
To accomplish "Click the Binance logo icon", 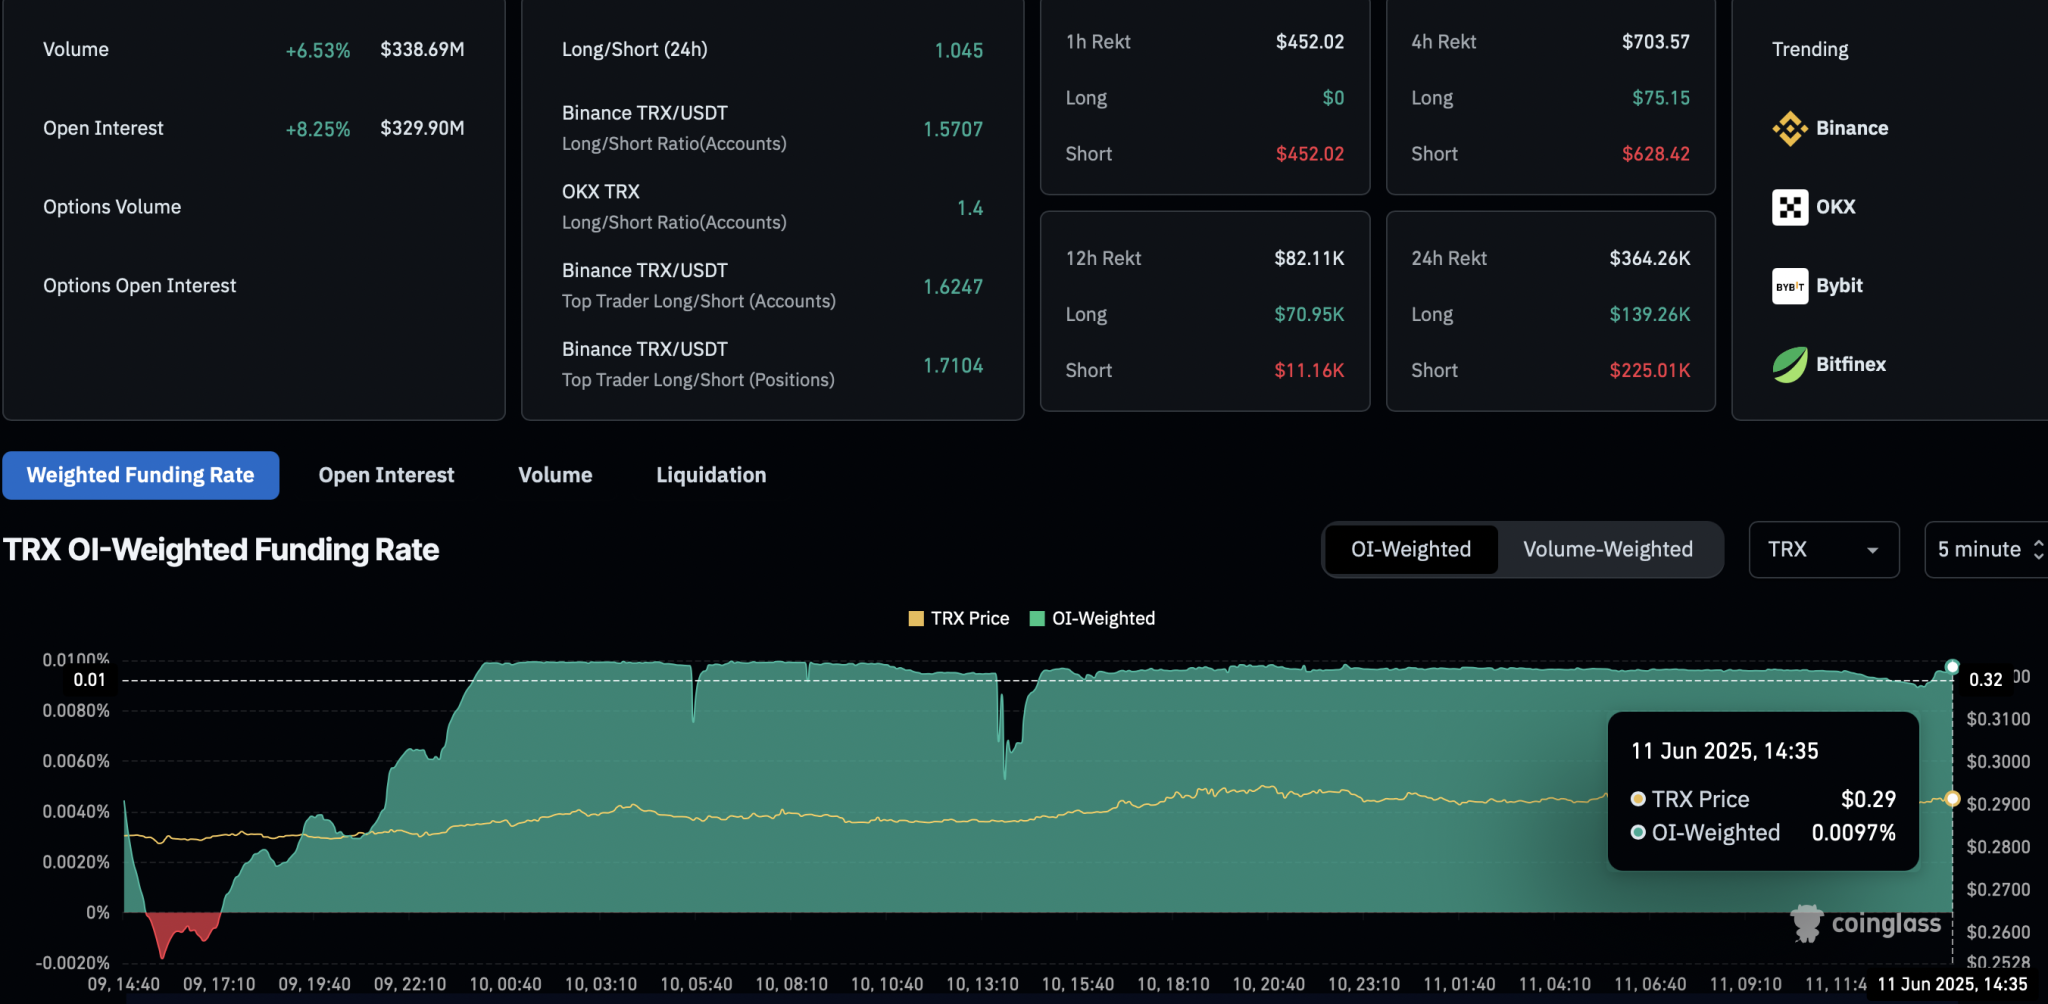I will [1790, 128].
